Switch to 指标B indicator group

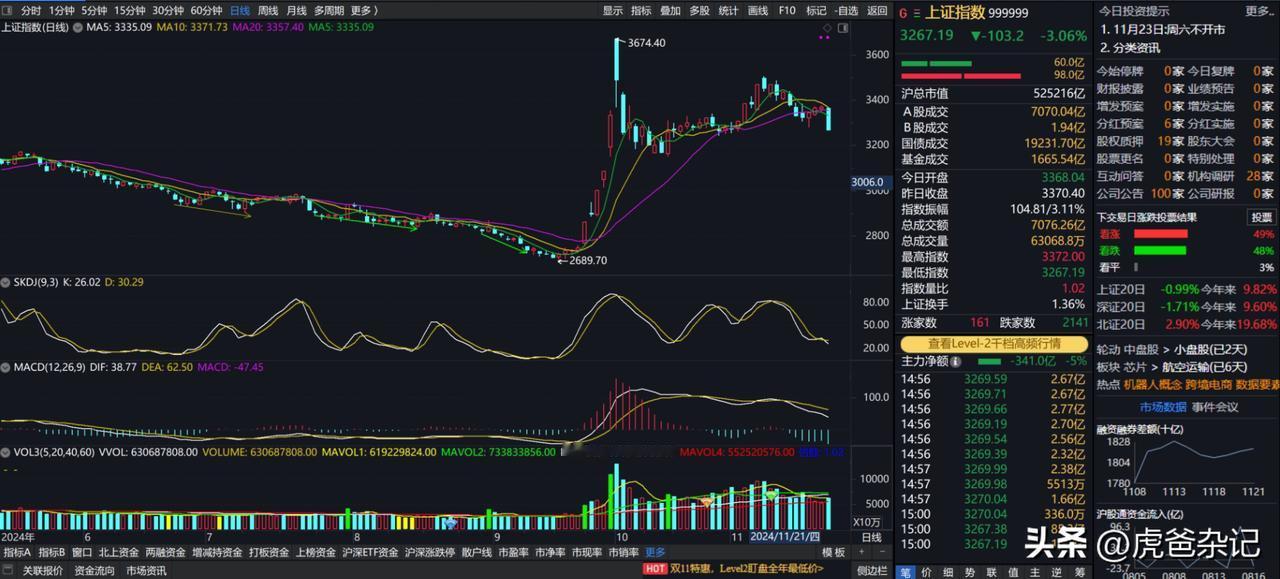click(52, 552)
